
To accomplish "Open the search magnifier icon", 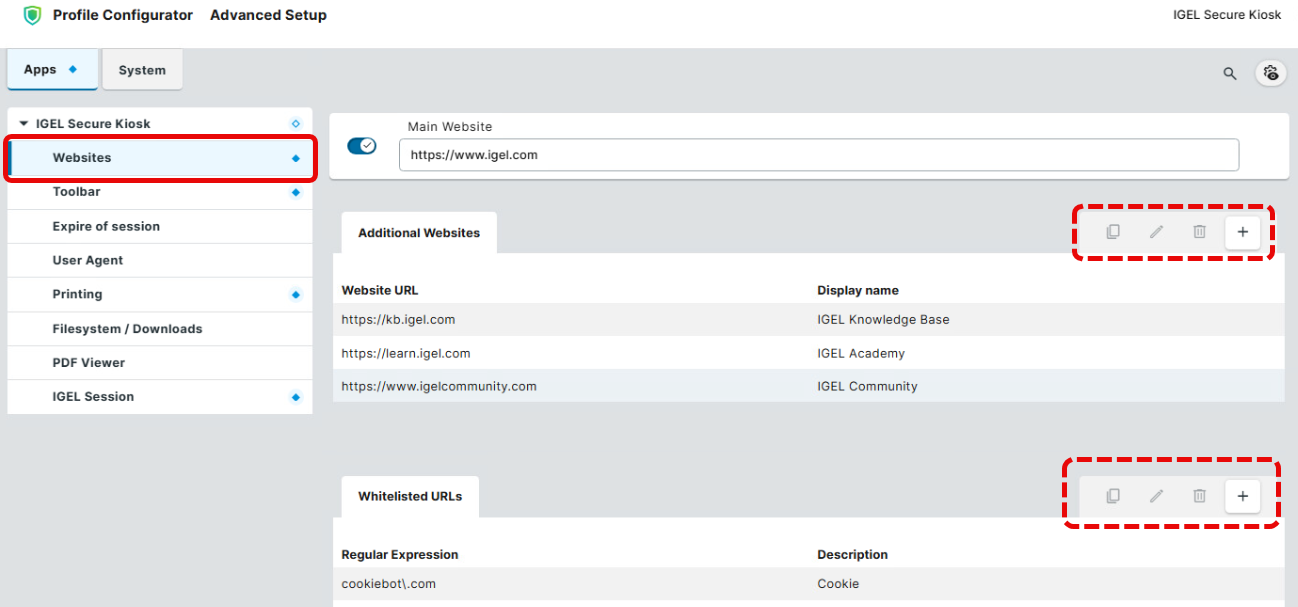I will click(x=1230, y=73).
